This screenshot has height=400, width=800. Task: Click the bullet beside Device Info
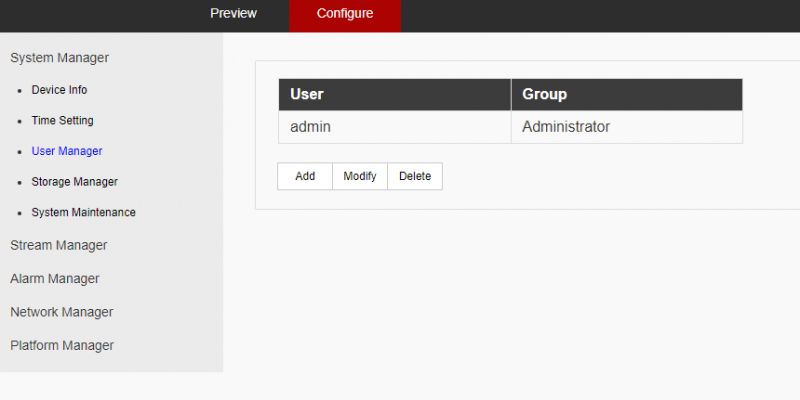point(19,91)
